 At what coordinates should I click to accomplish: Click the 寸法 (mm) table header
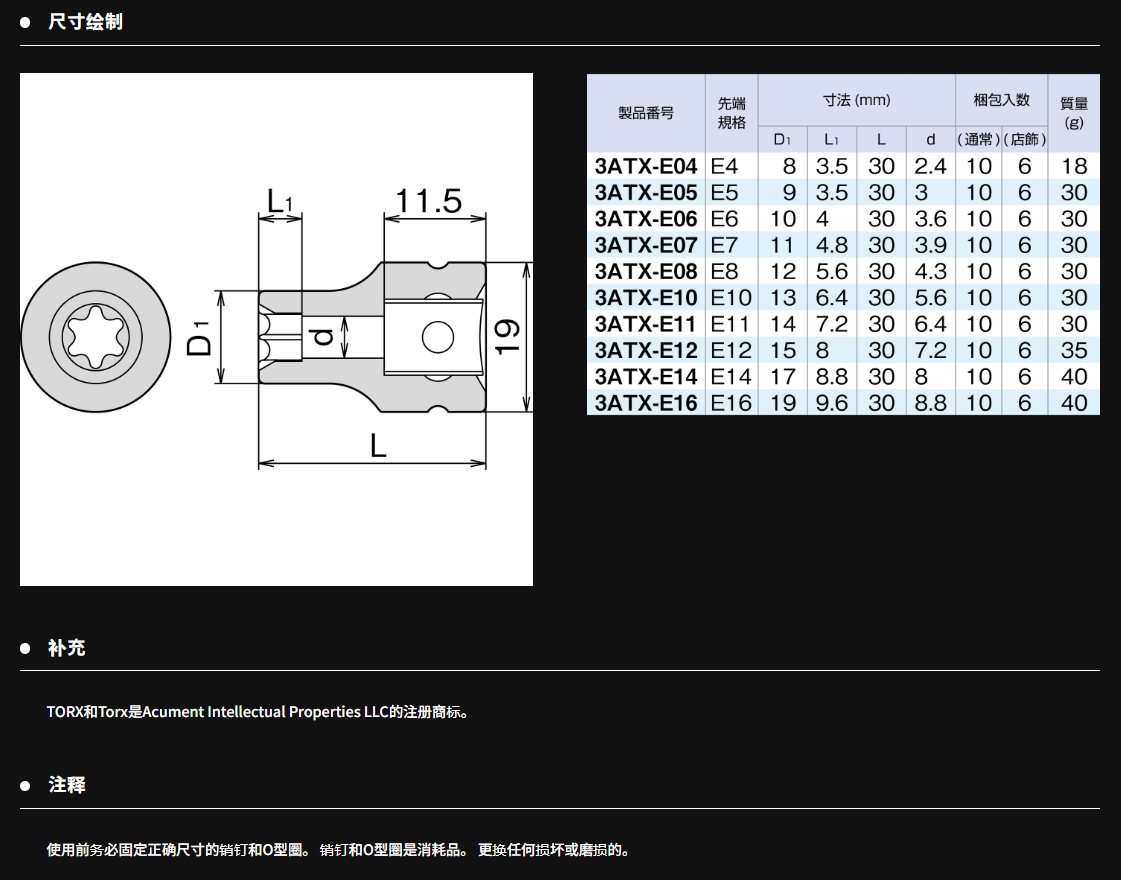pos(856,100)
